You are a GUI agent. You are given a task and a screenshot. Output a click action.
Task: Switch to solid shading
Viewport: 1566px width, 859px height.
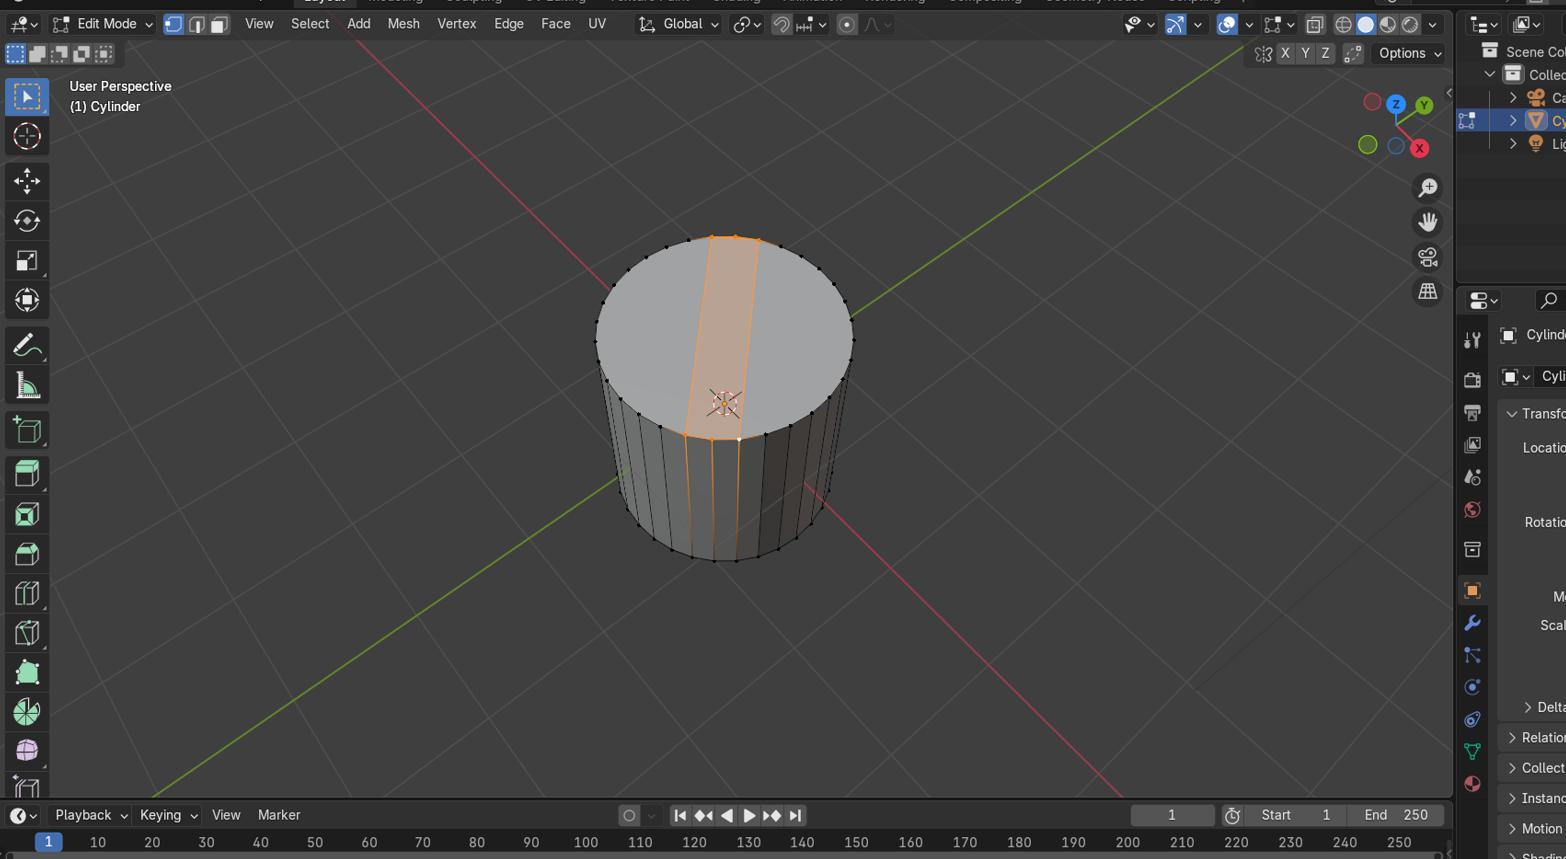[1366, 24]
